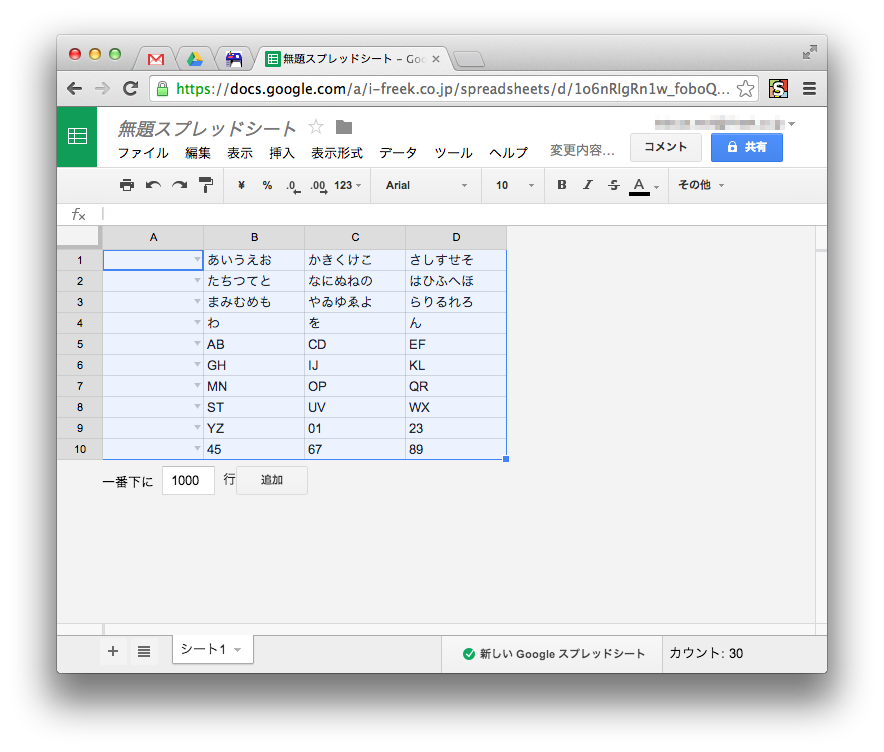Open the text color picker
The height and width of the screenshot is (752, 884).
point(637,185)
